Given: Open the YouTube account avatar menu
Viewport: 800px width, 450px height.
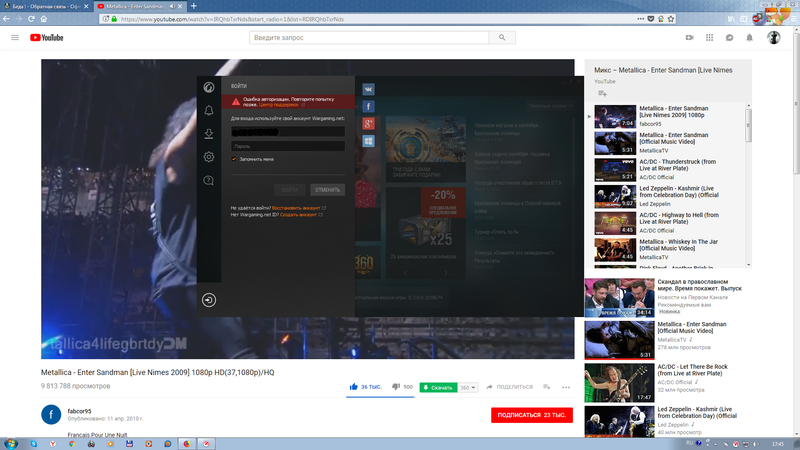Looking at the screenshot, I should click(773, 37).
